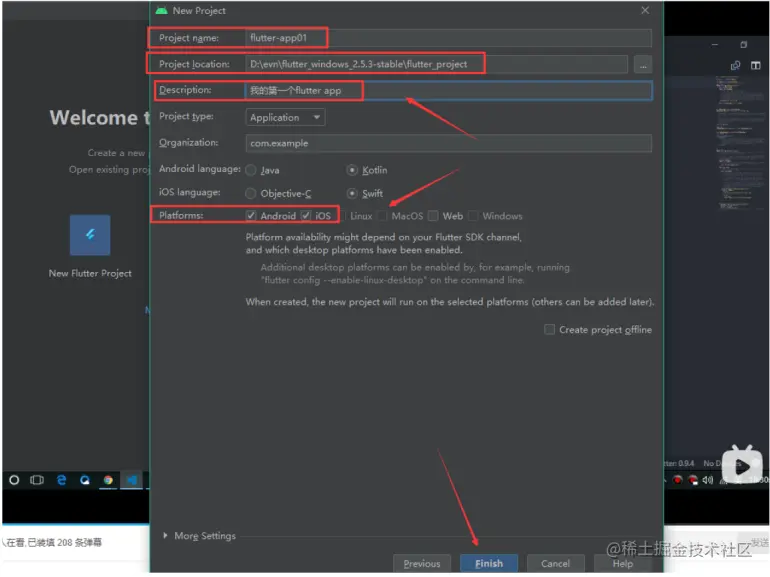The height and width of the screenshot is (577, 770).
Task: Enable the Linux platform checkbox
Action: pyautogui.click(x=342, y=216)
